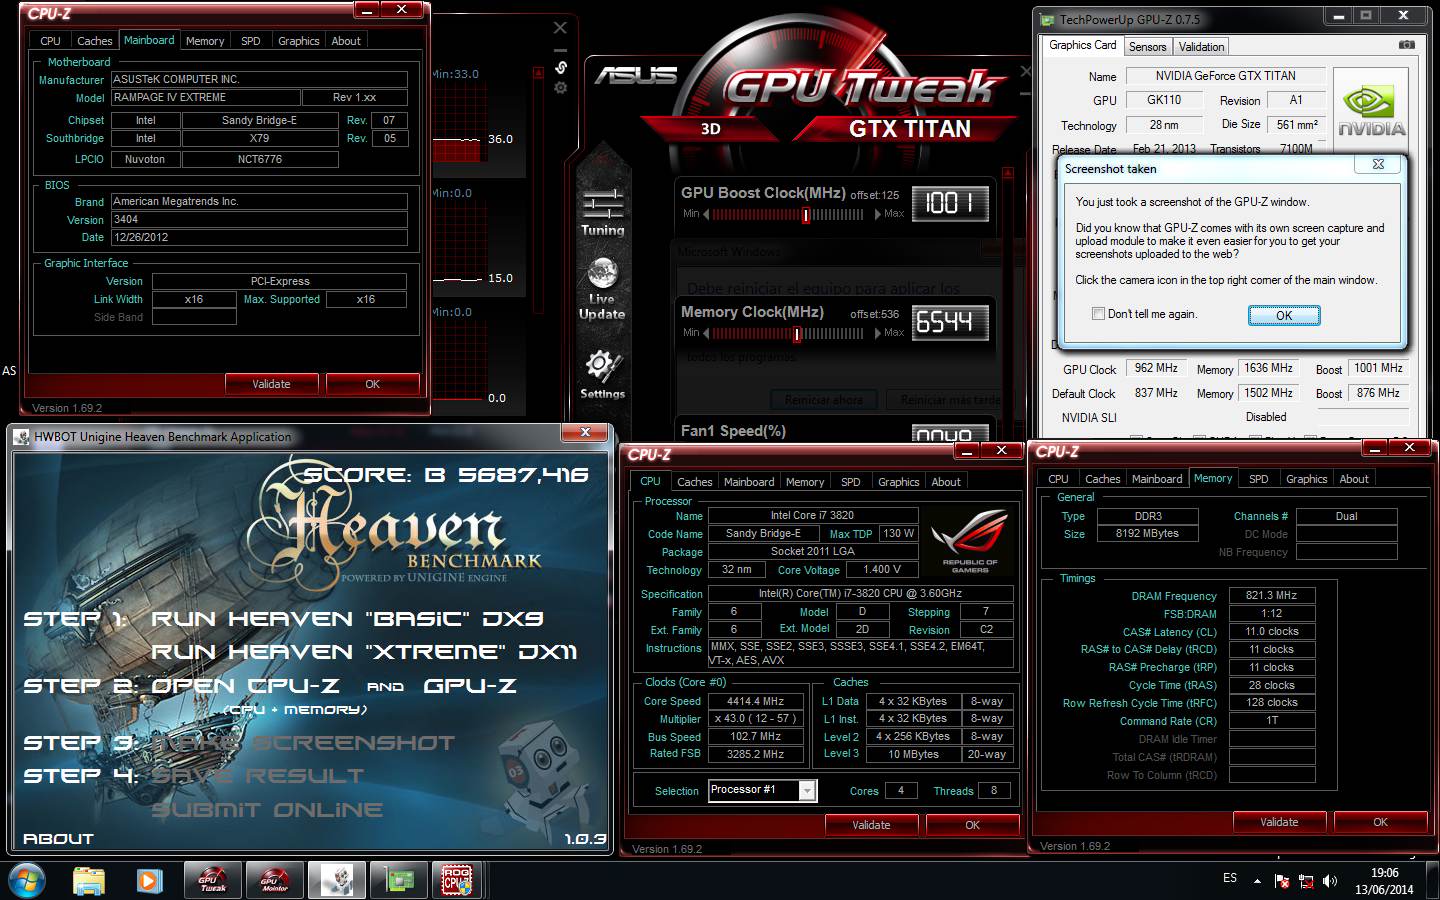Open the monitor panel settings gear
Viewport: 1440px width, 900px height.
561,88
